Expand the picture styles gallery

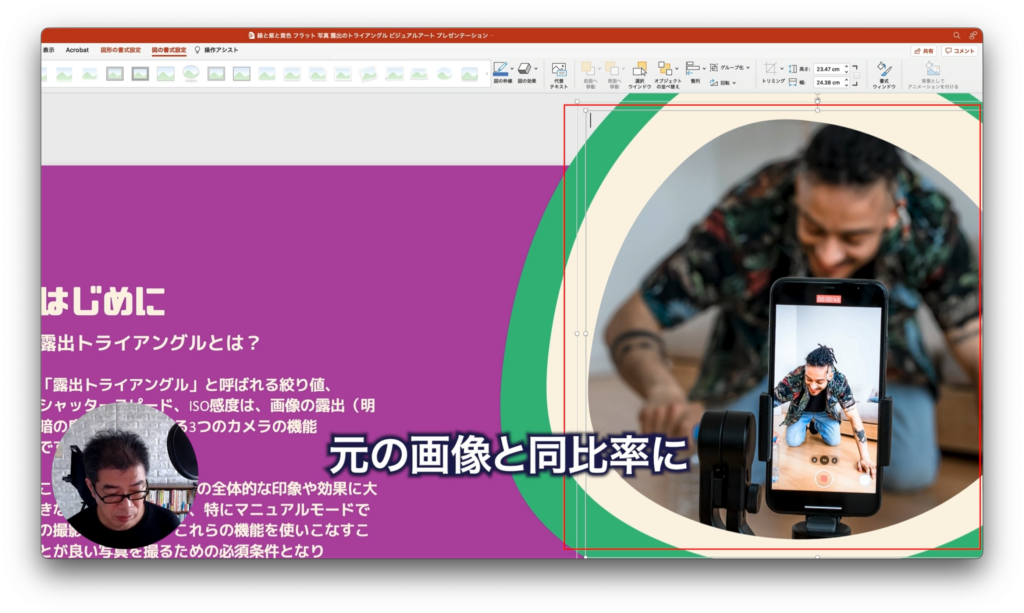click(487, 73)
